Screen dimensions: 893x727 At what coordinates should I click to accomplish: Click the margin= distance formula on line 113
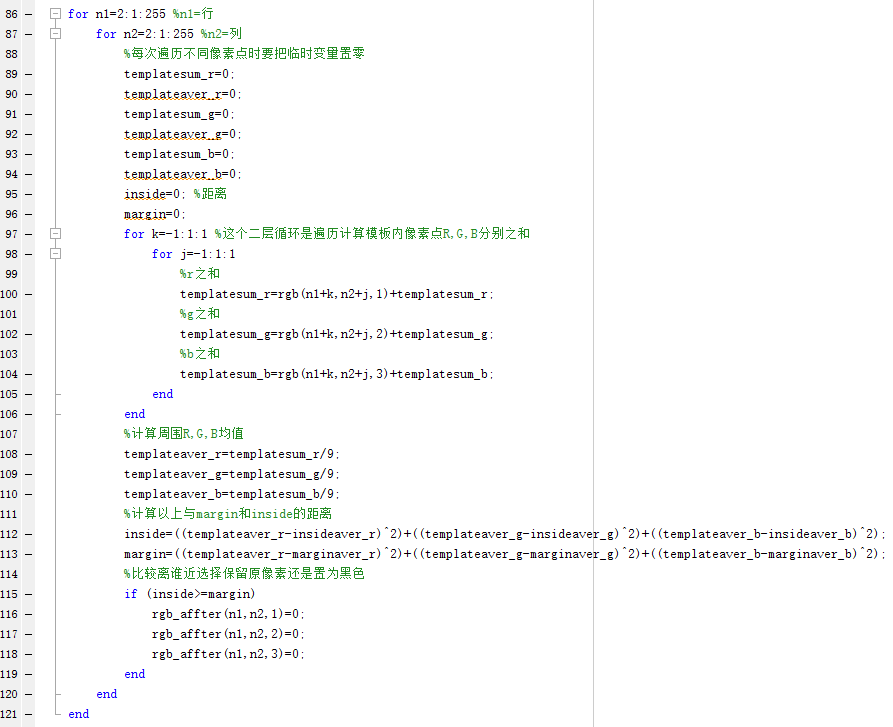[x=505, y=554]
